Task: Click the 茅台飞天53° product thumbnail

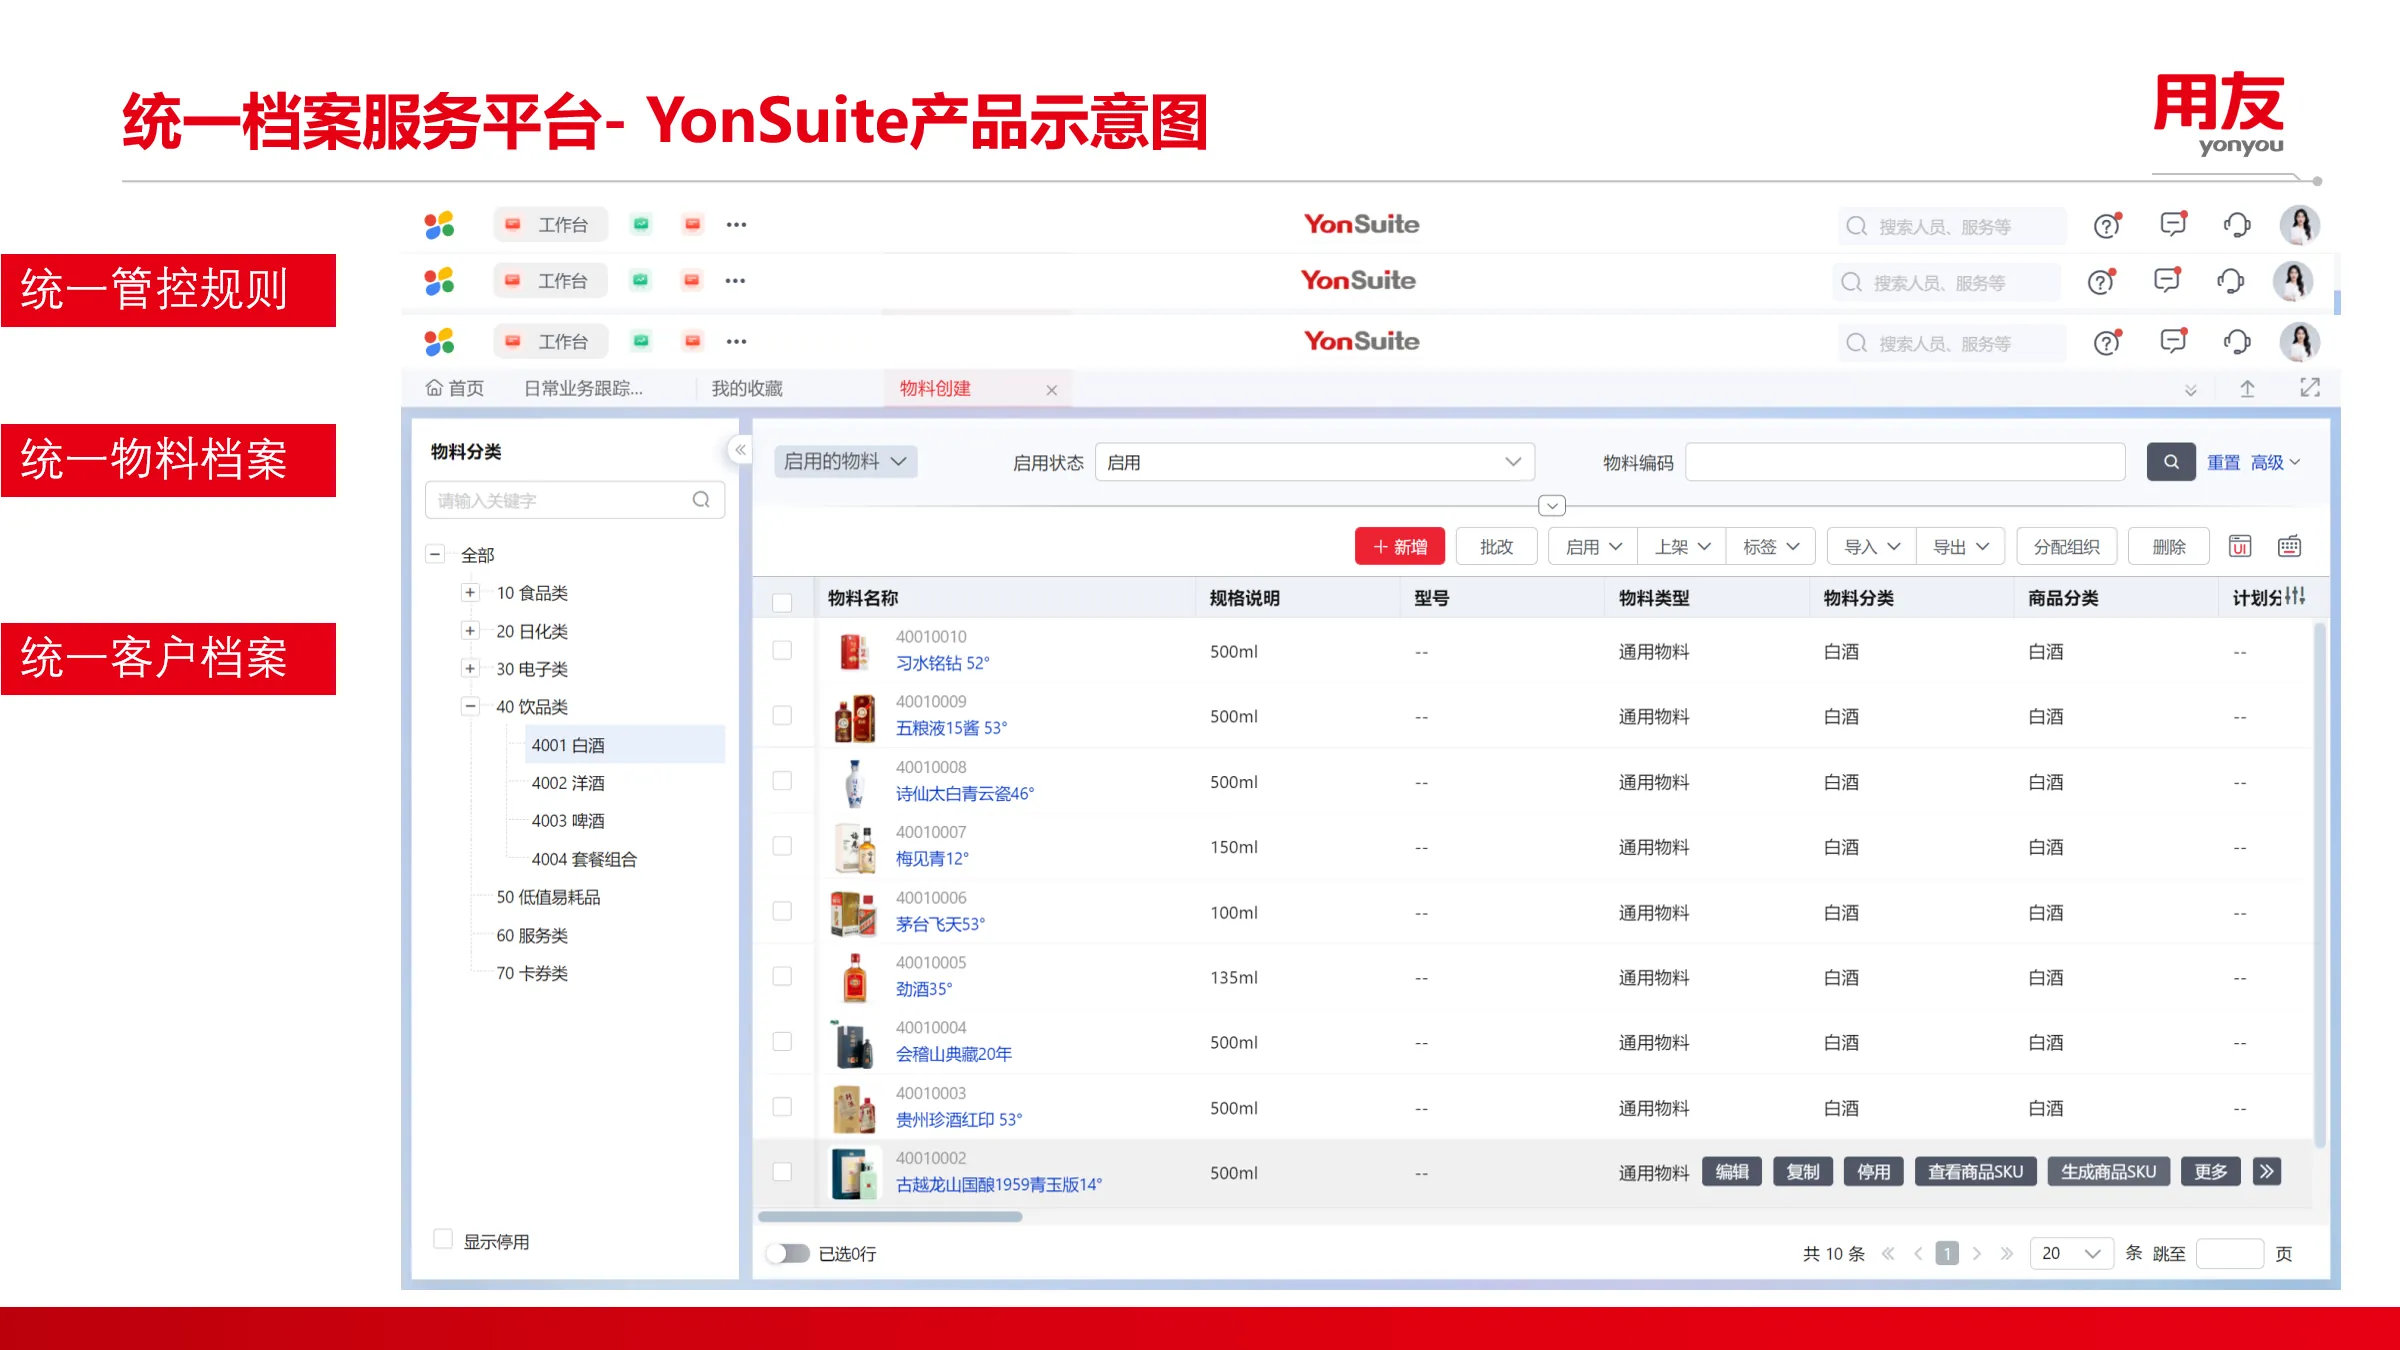Action: point(854,912)
